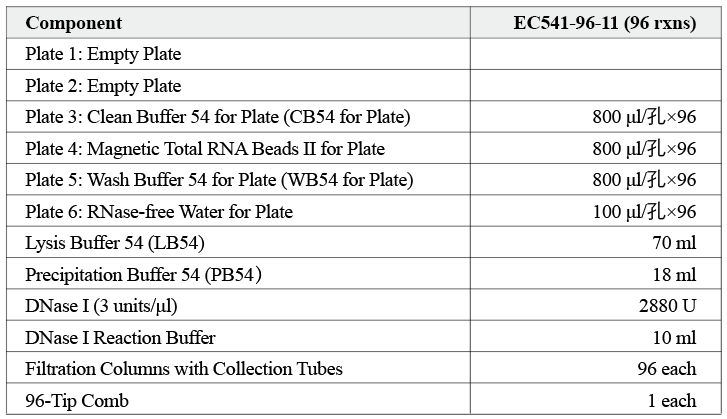Click the Component column header
The width and height of the screenshot is (727, 419).
click(73, 23)
